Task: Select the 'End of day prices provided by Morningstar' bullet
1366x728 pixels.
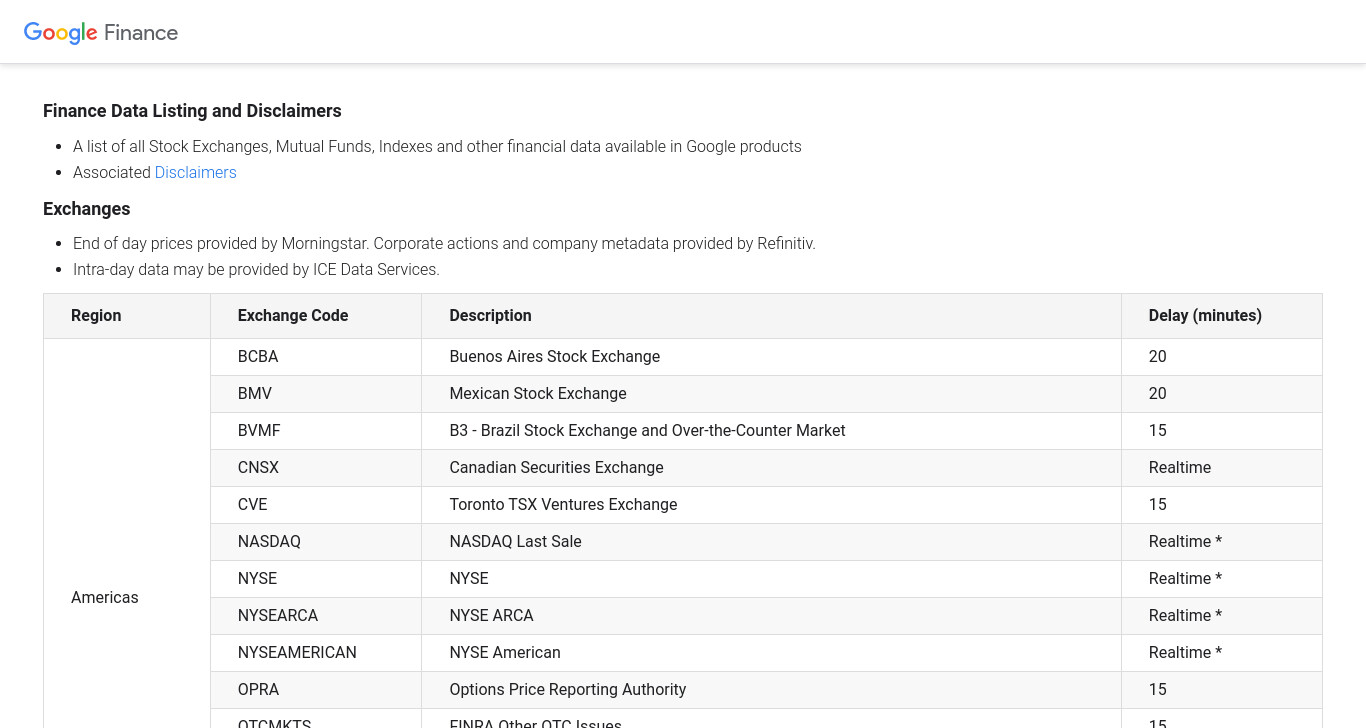Action: (444, 244)
